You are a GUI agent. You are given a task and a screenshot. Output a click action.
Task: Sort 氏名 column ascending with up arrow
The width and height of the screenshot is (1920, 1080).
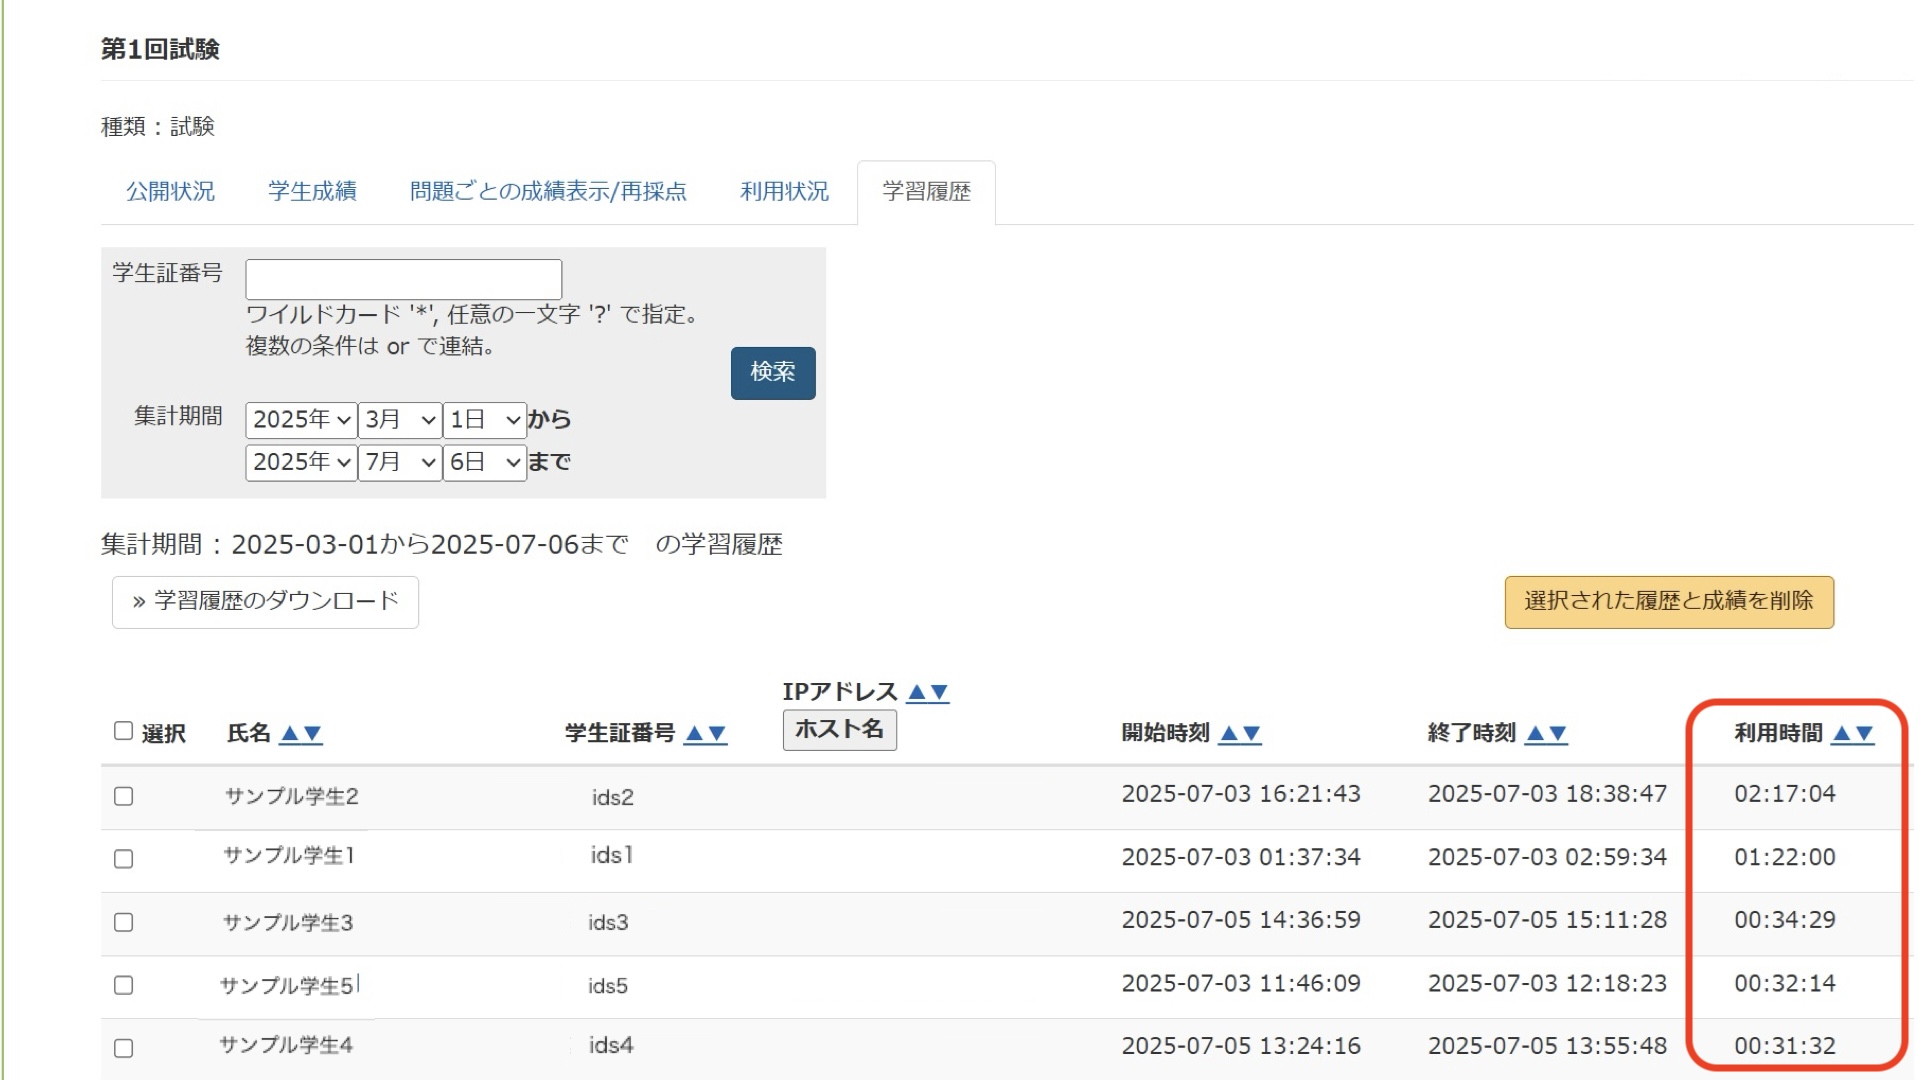pos(290,734)
